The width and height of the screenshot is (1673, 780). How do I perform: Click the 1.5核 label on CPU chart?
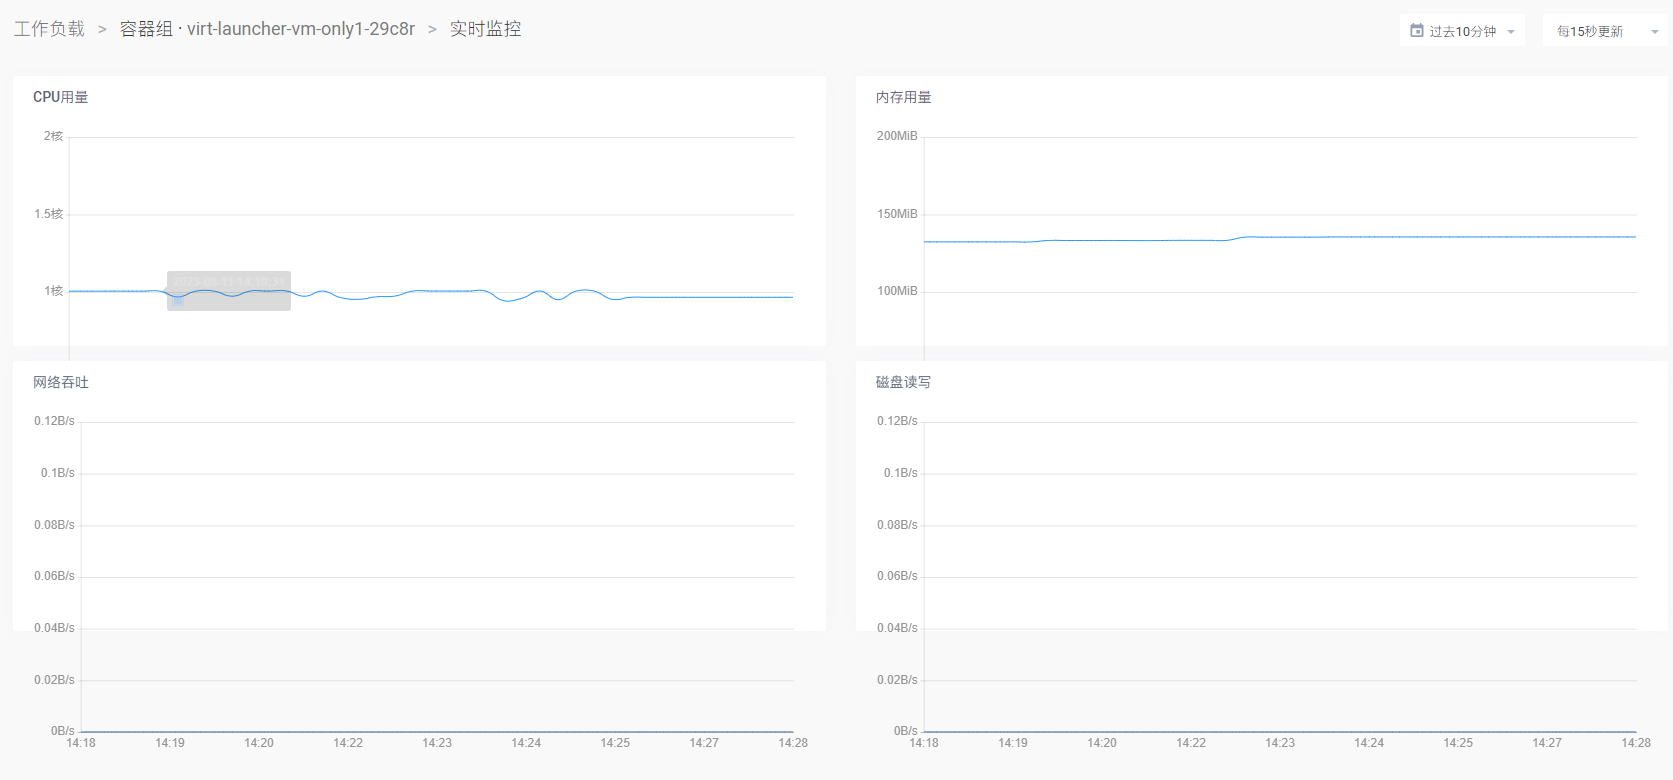click(48, 214)
